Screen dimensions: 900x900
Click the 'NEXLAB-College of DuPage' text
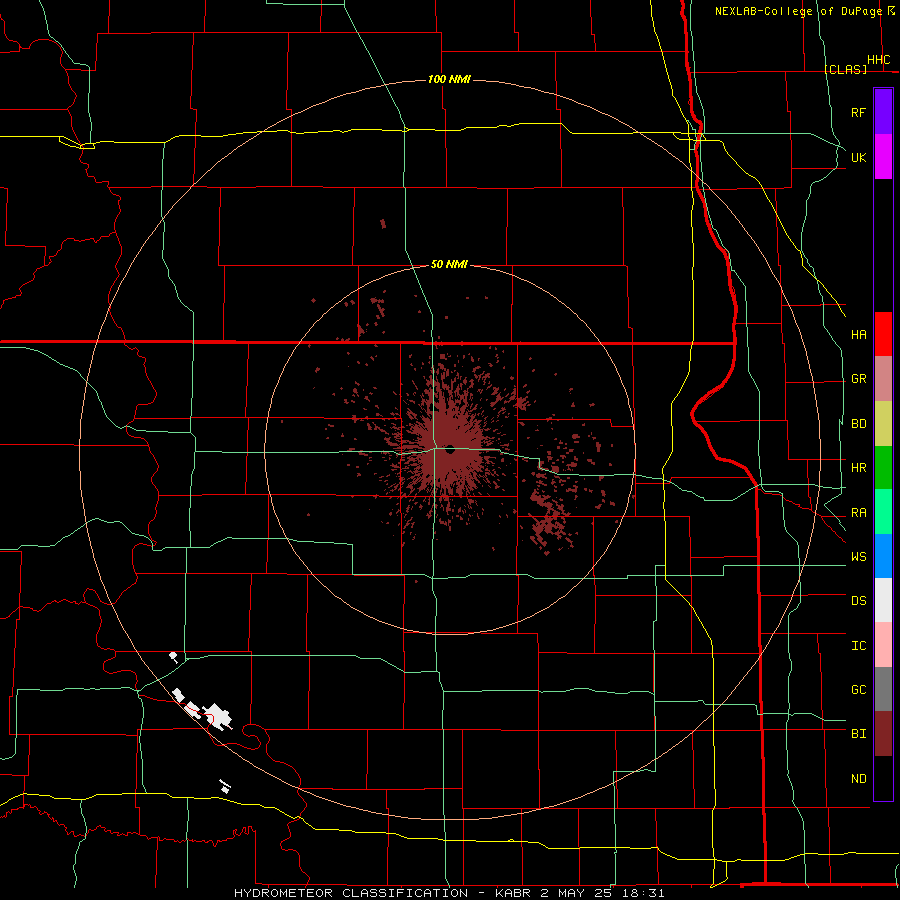pyautogui.click(x=797, y=11)
